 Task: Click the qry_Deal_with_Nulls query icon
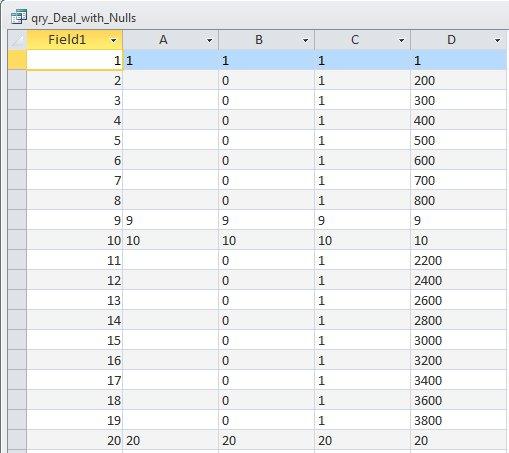tap(18, 17)
